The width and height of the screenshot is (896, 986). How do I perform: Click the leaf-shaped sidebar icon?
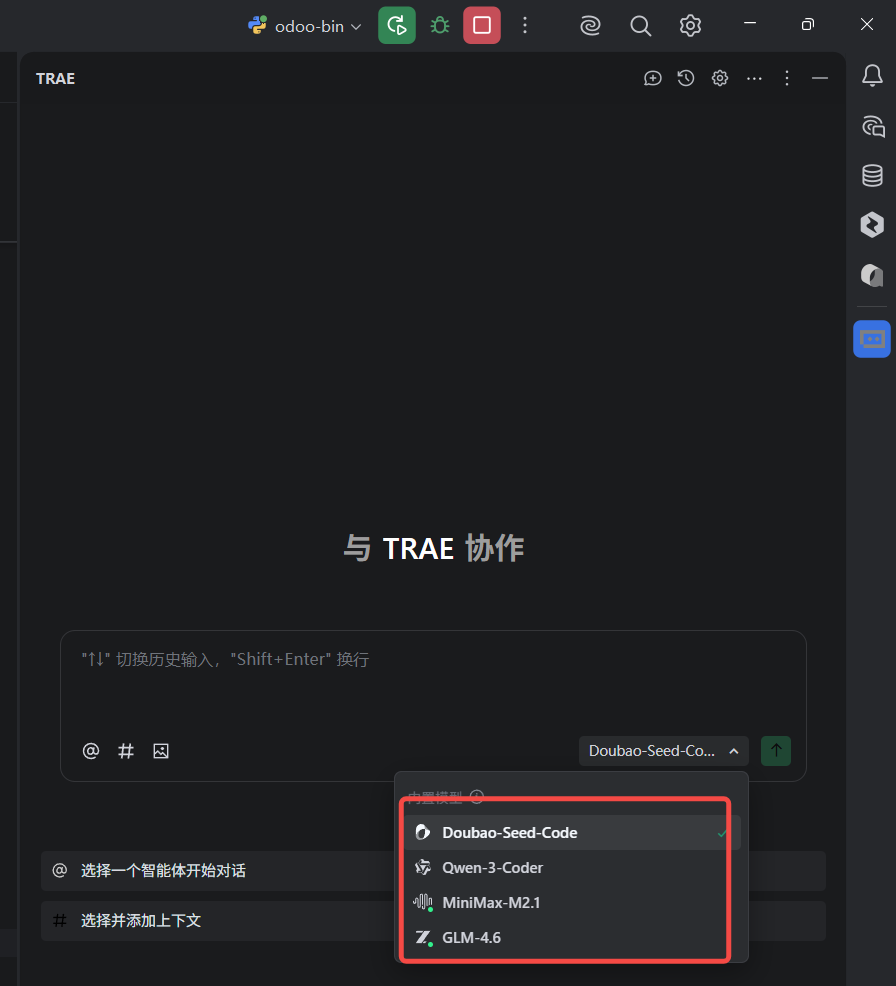872,275
